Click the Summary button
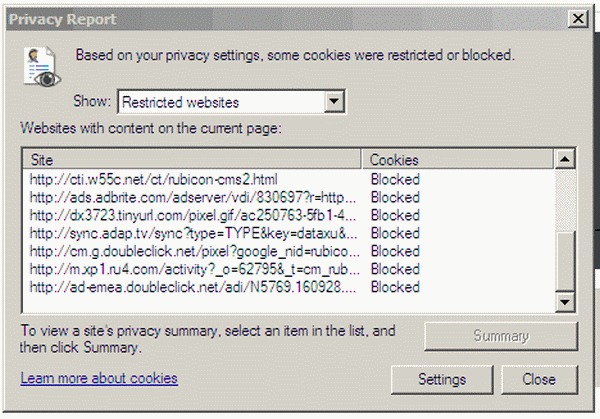The height and width of the screenshot is (419, 600). (501, 336)
